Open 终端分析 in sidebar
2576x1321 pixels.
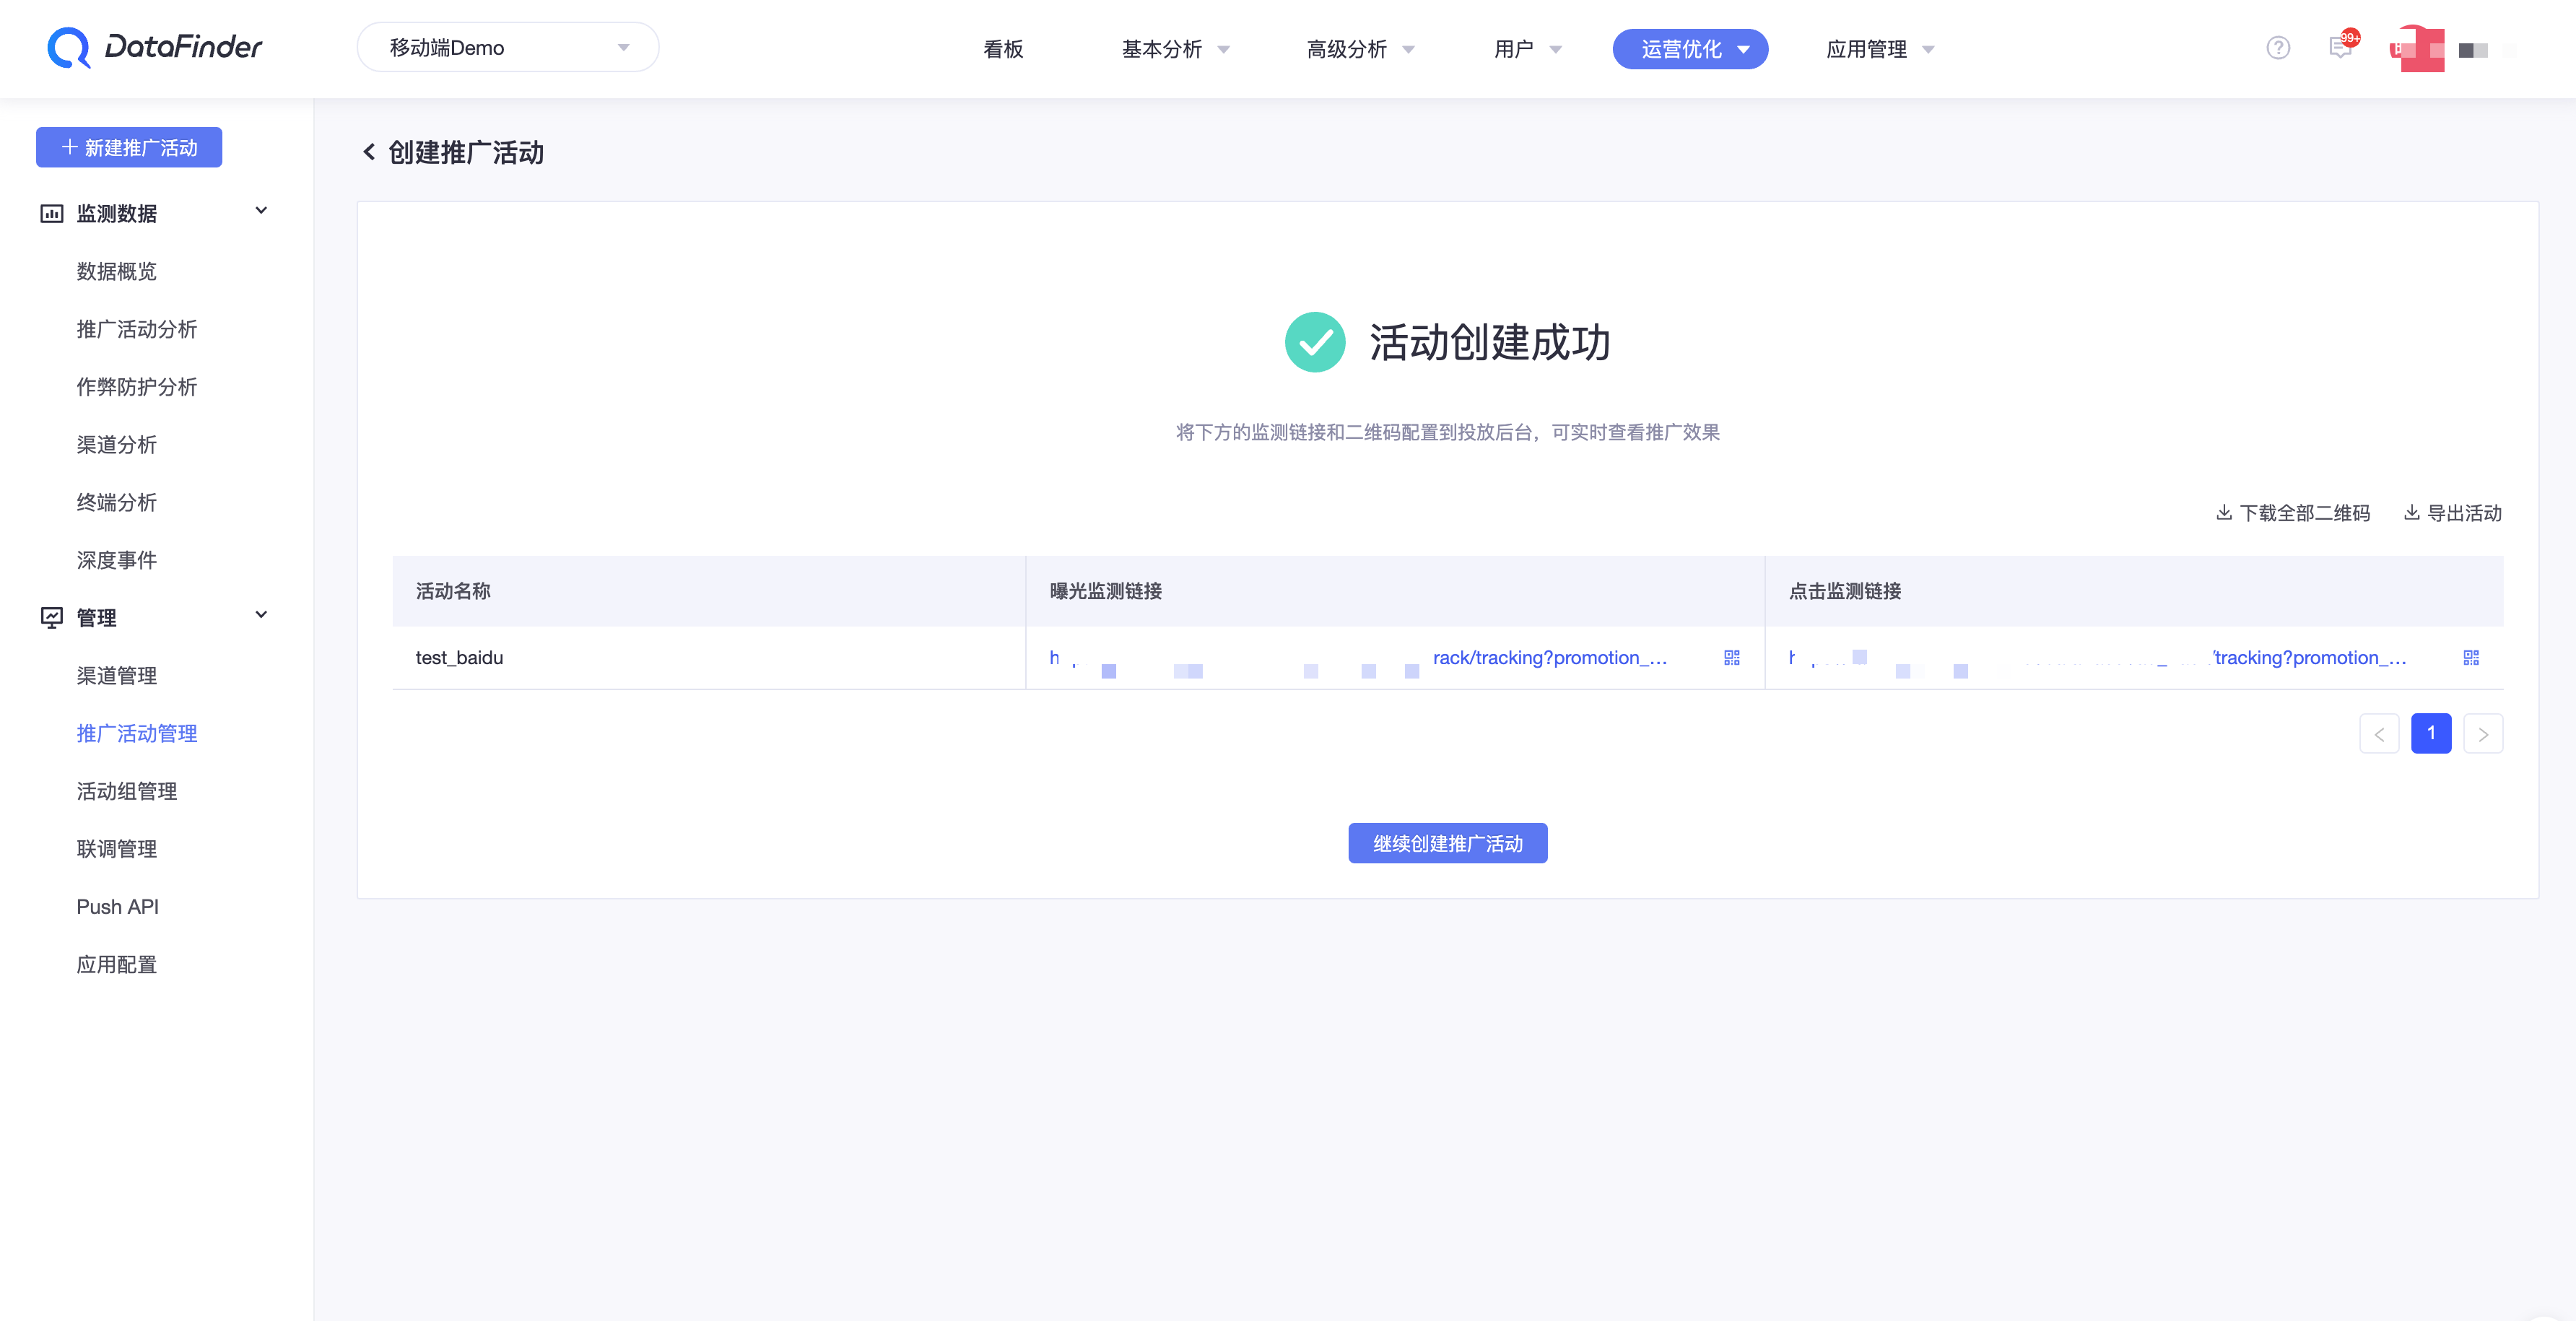117,502
